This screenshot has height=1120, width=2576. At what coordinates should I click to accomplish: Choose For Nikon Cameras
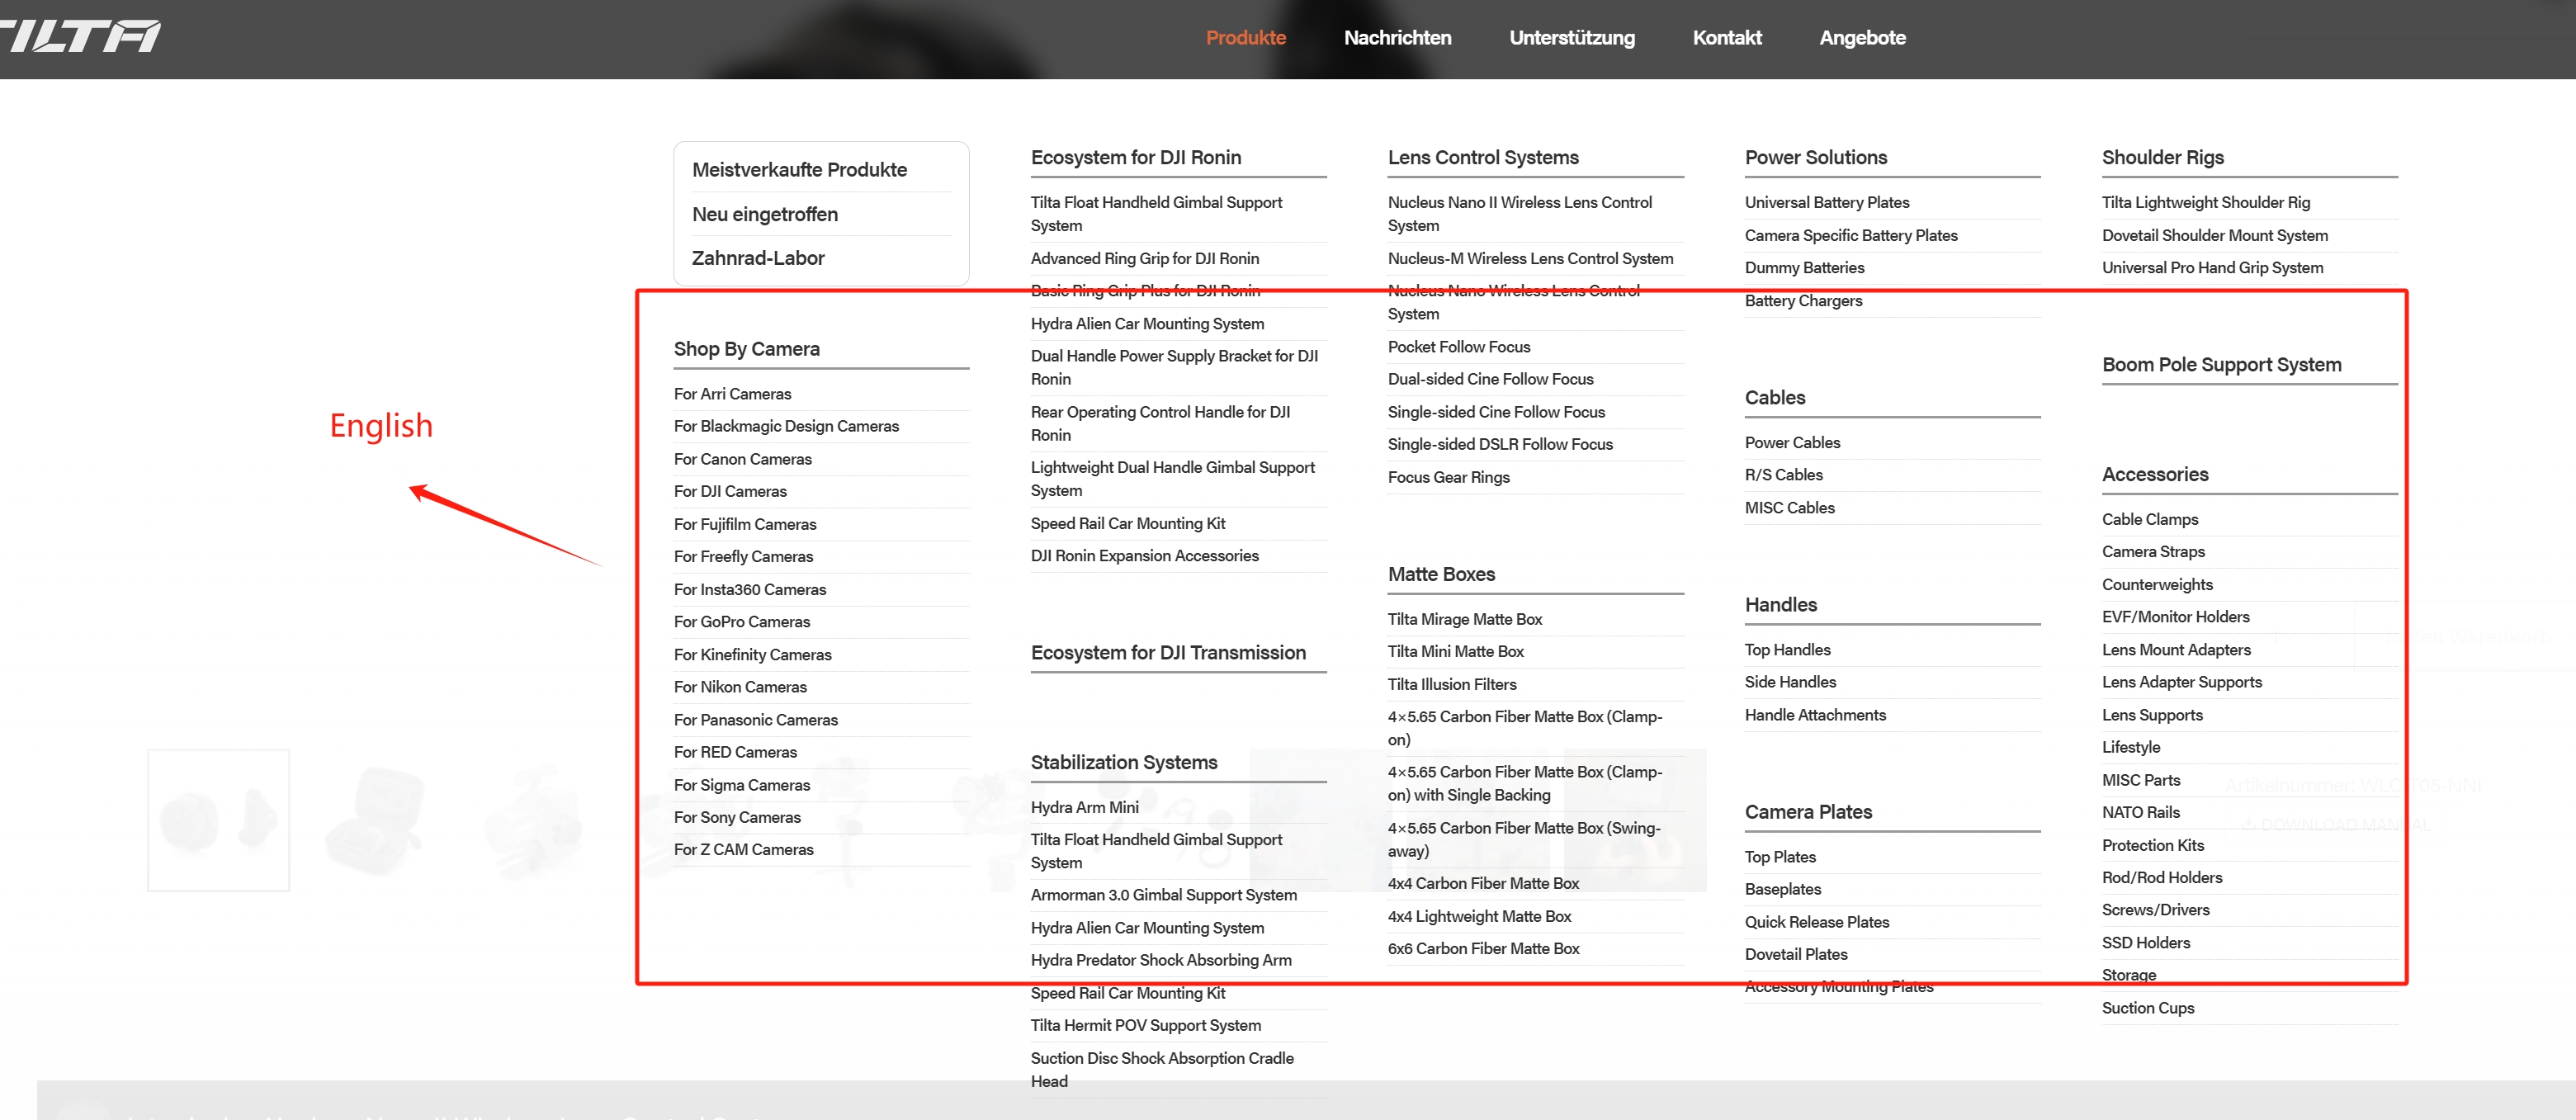tap(740, 687)
